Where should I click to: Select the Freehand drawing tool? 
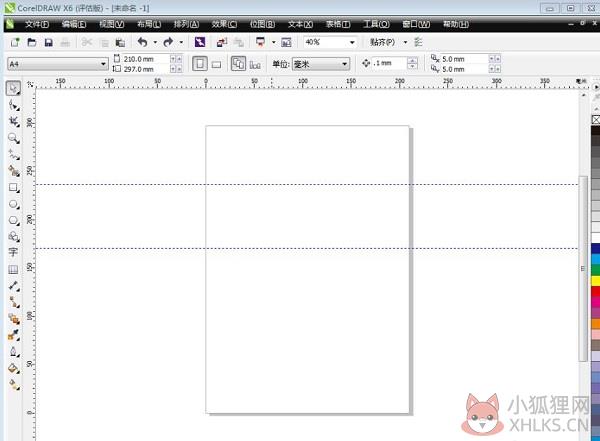14,155
